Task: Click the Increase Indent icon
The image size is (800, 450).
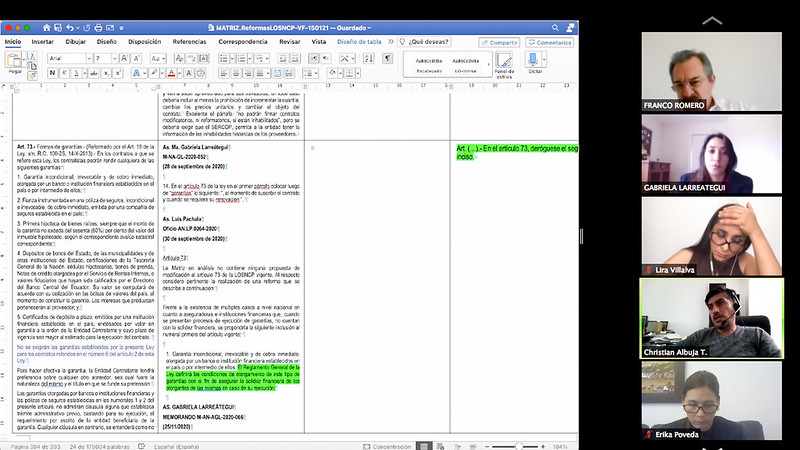Action: 295,59
